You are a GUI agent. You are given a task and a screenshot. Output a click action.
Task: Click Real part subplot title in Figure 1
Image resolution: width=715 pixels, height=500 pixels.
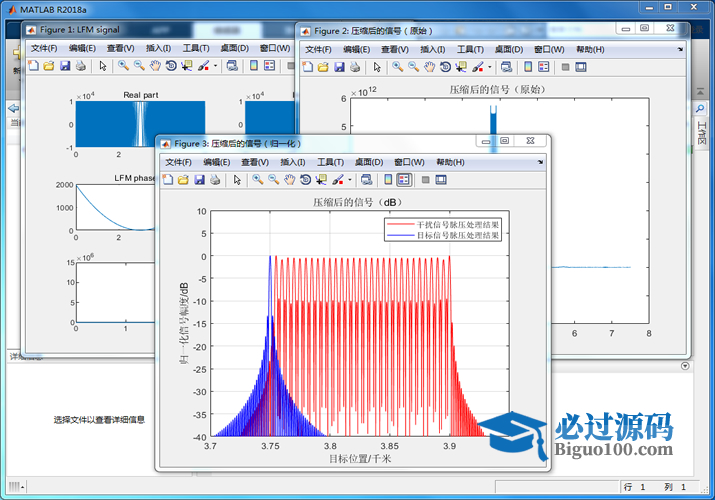pyautogui.click(x=141, y=95)
